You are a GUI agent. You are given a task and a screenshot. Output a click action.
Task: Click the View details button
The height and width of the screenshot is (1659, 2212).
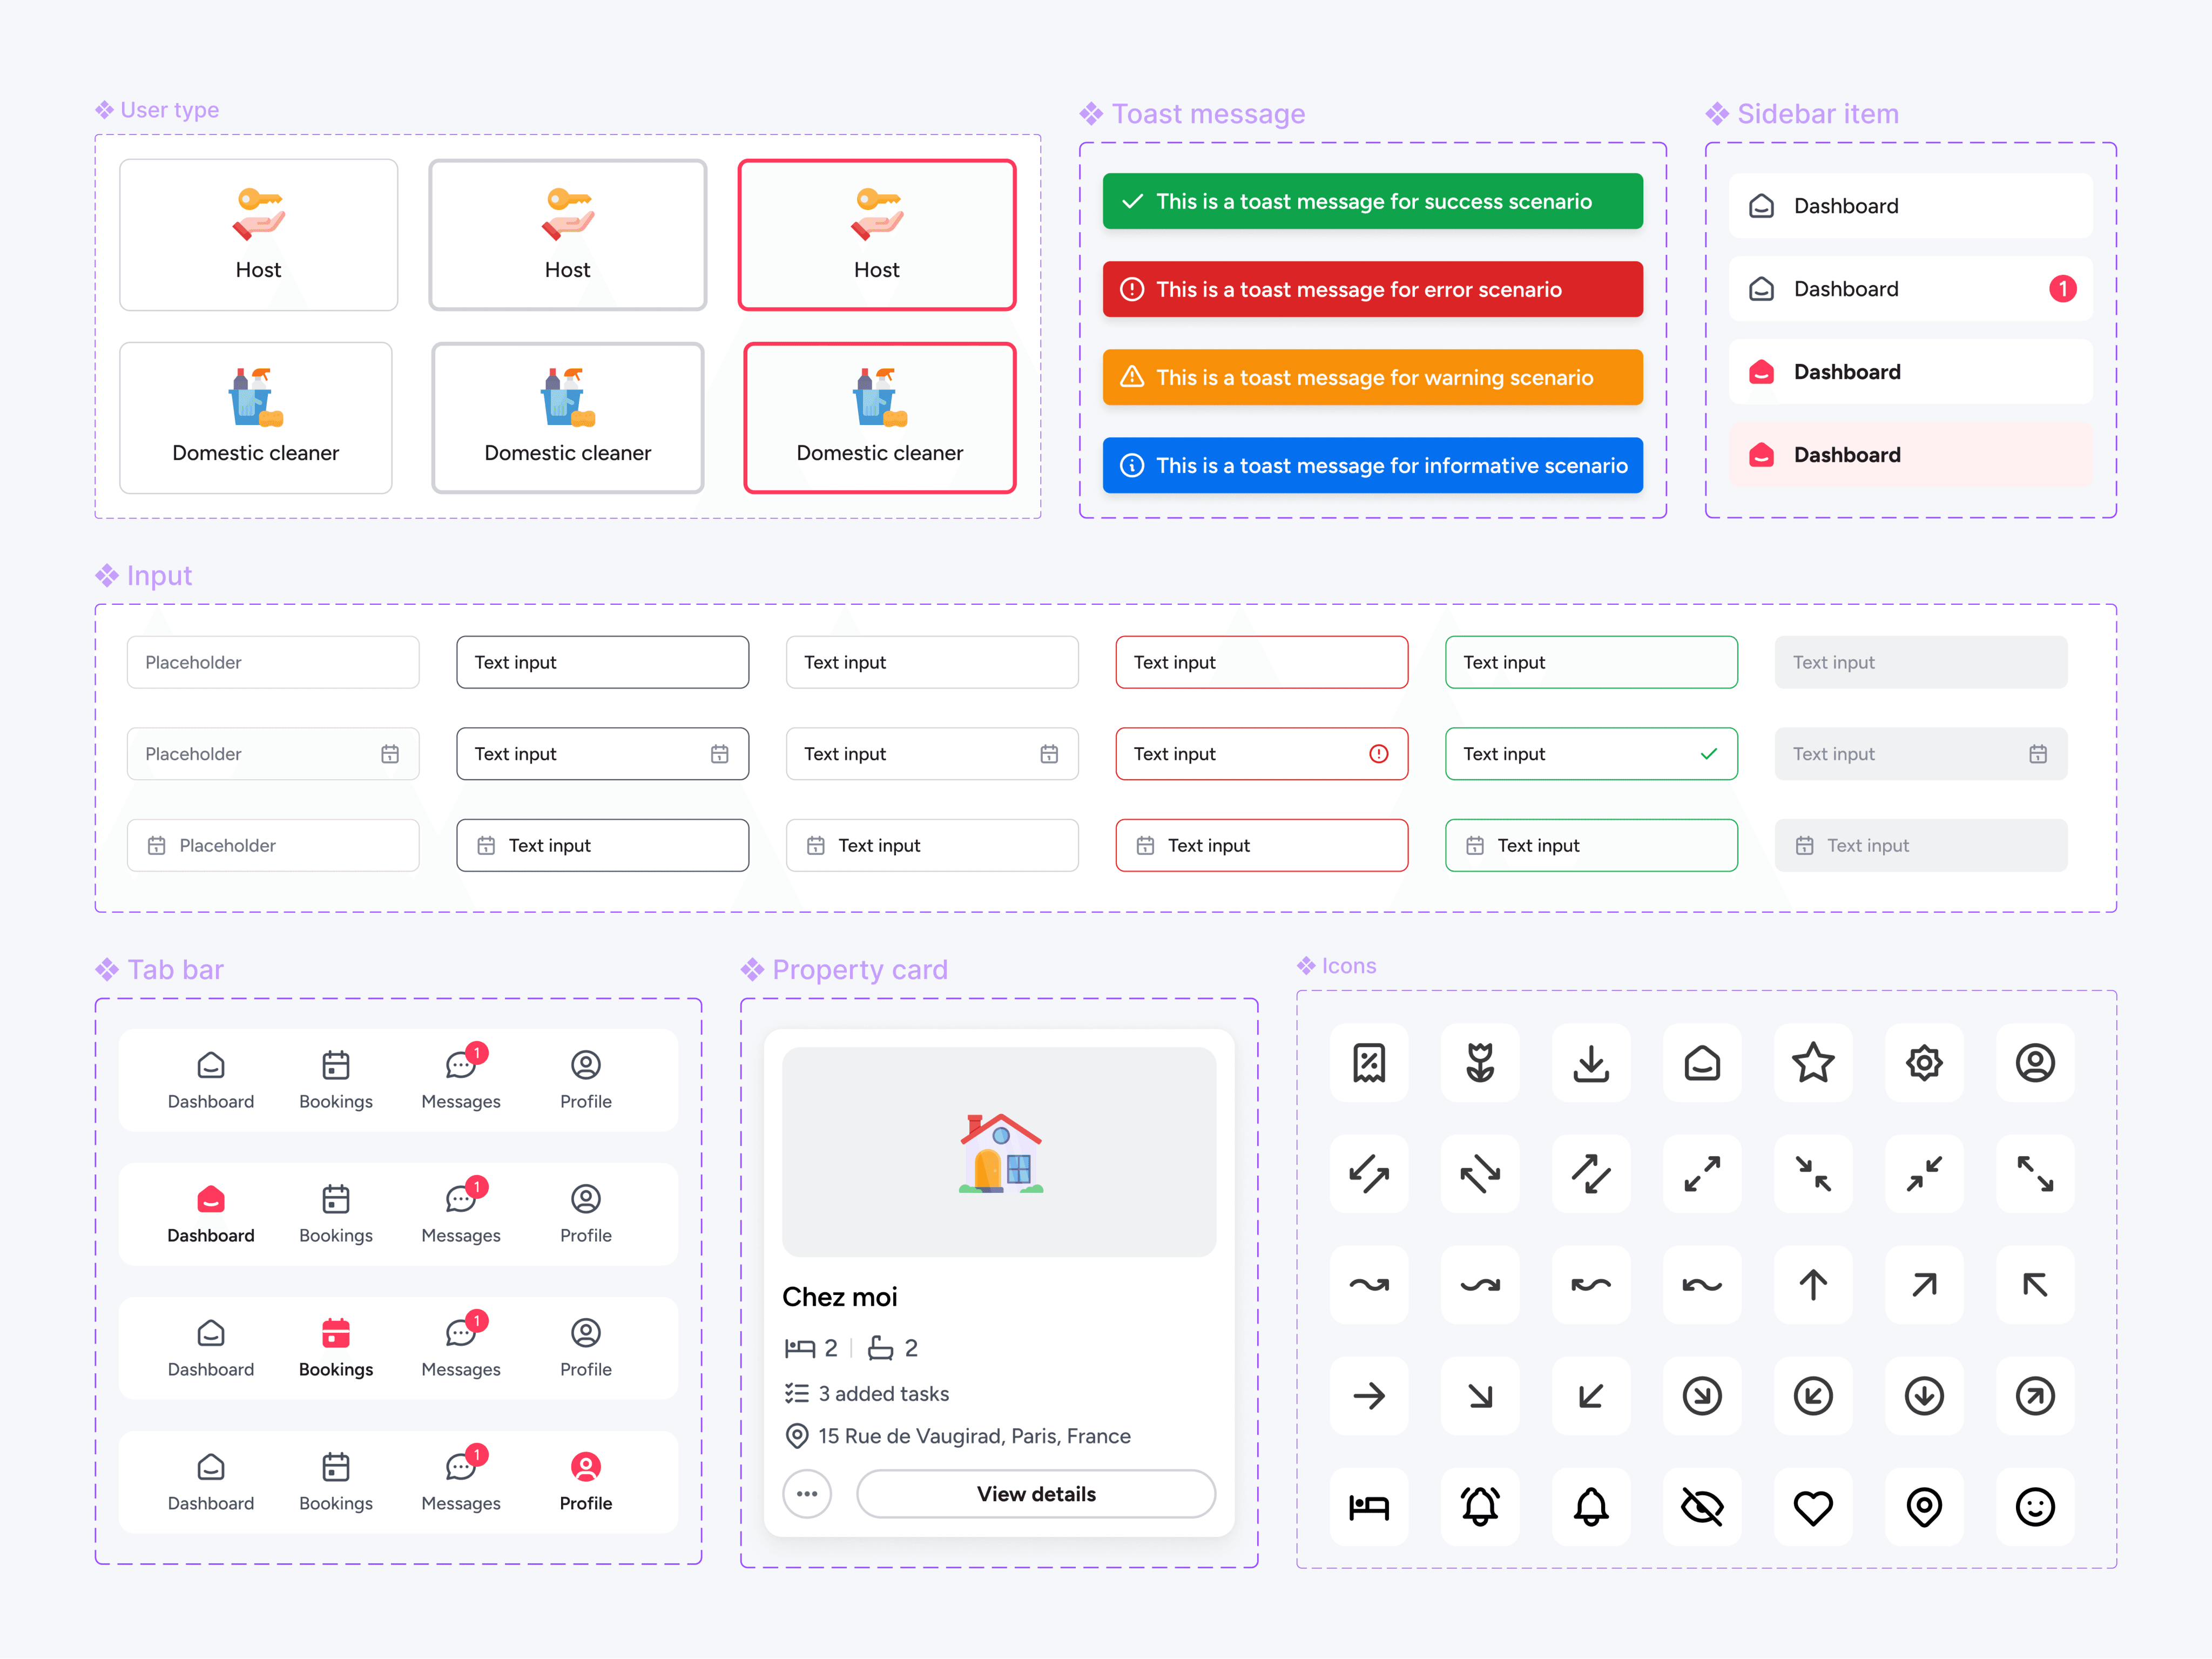(x=1036, y=1494)
